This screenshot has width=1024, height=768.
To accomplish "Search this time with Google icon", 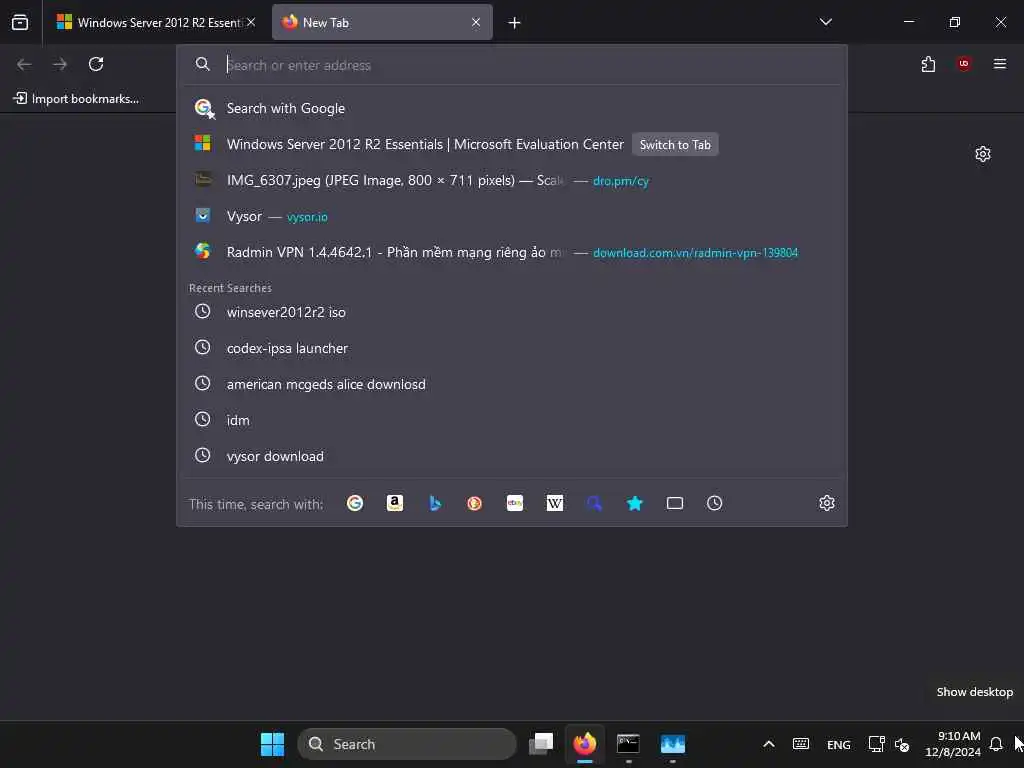I will [x=355, y=503].
